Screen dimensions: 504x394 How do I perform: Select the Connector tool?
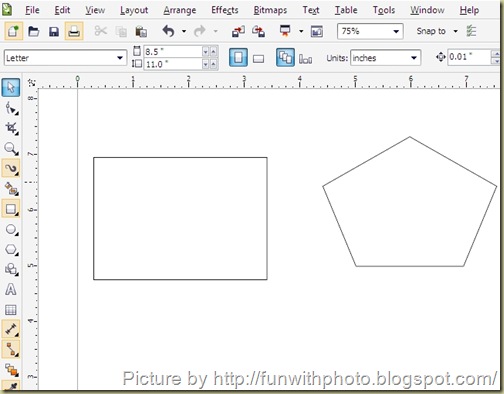point(11,349)
